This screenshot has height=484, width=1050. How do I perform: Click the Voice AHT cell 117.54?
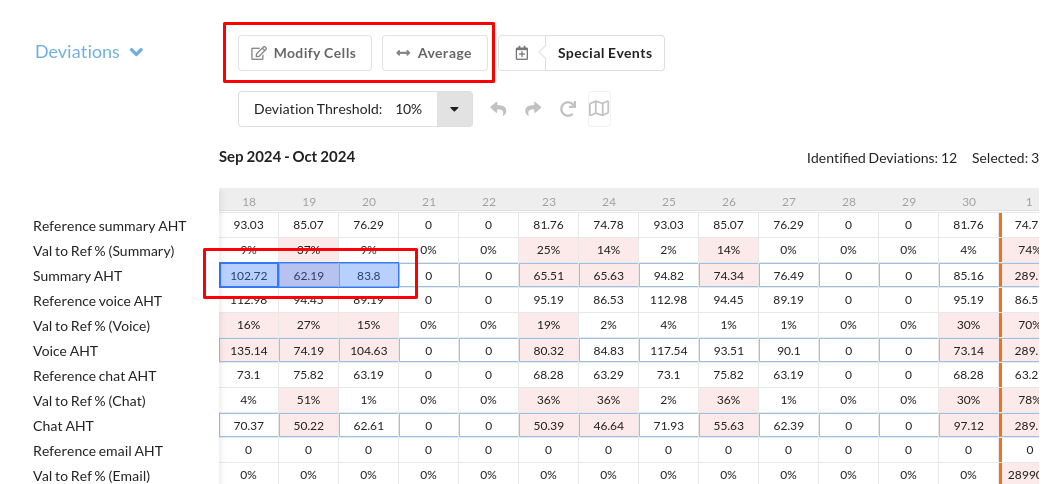point(669,351)
